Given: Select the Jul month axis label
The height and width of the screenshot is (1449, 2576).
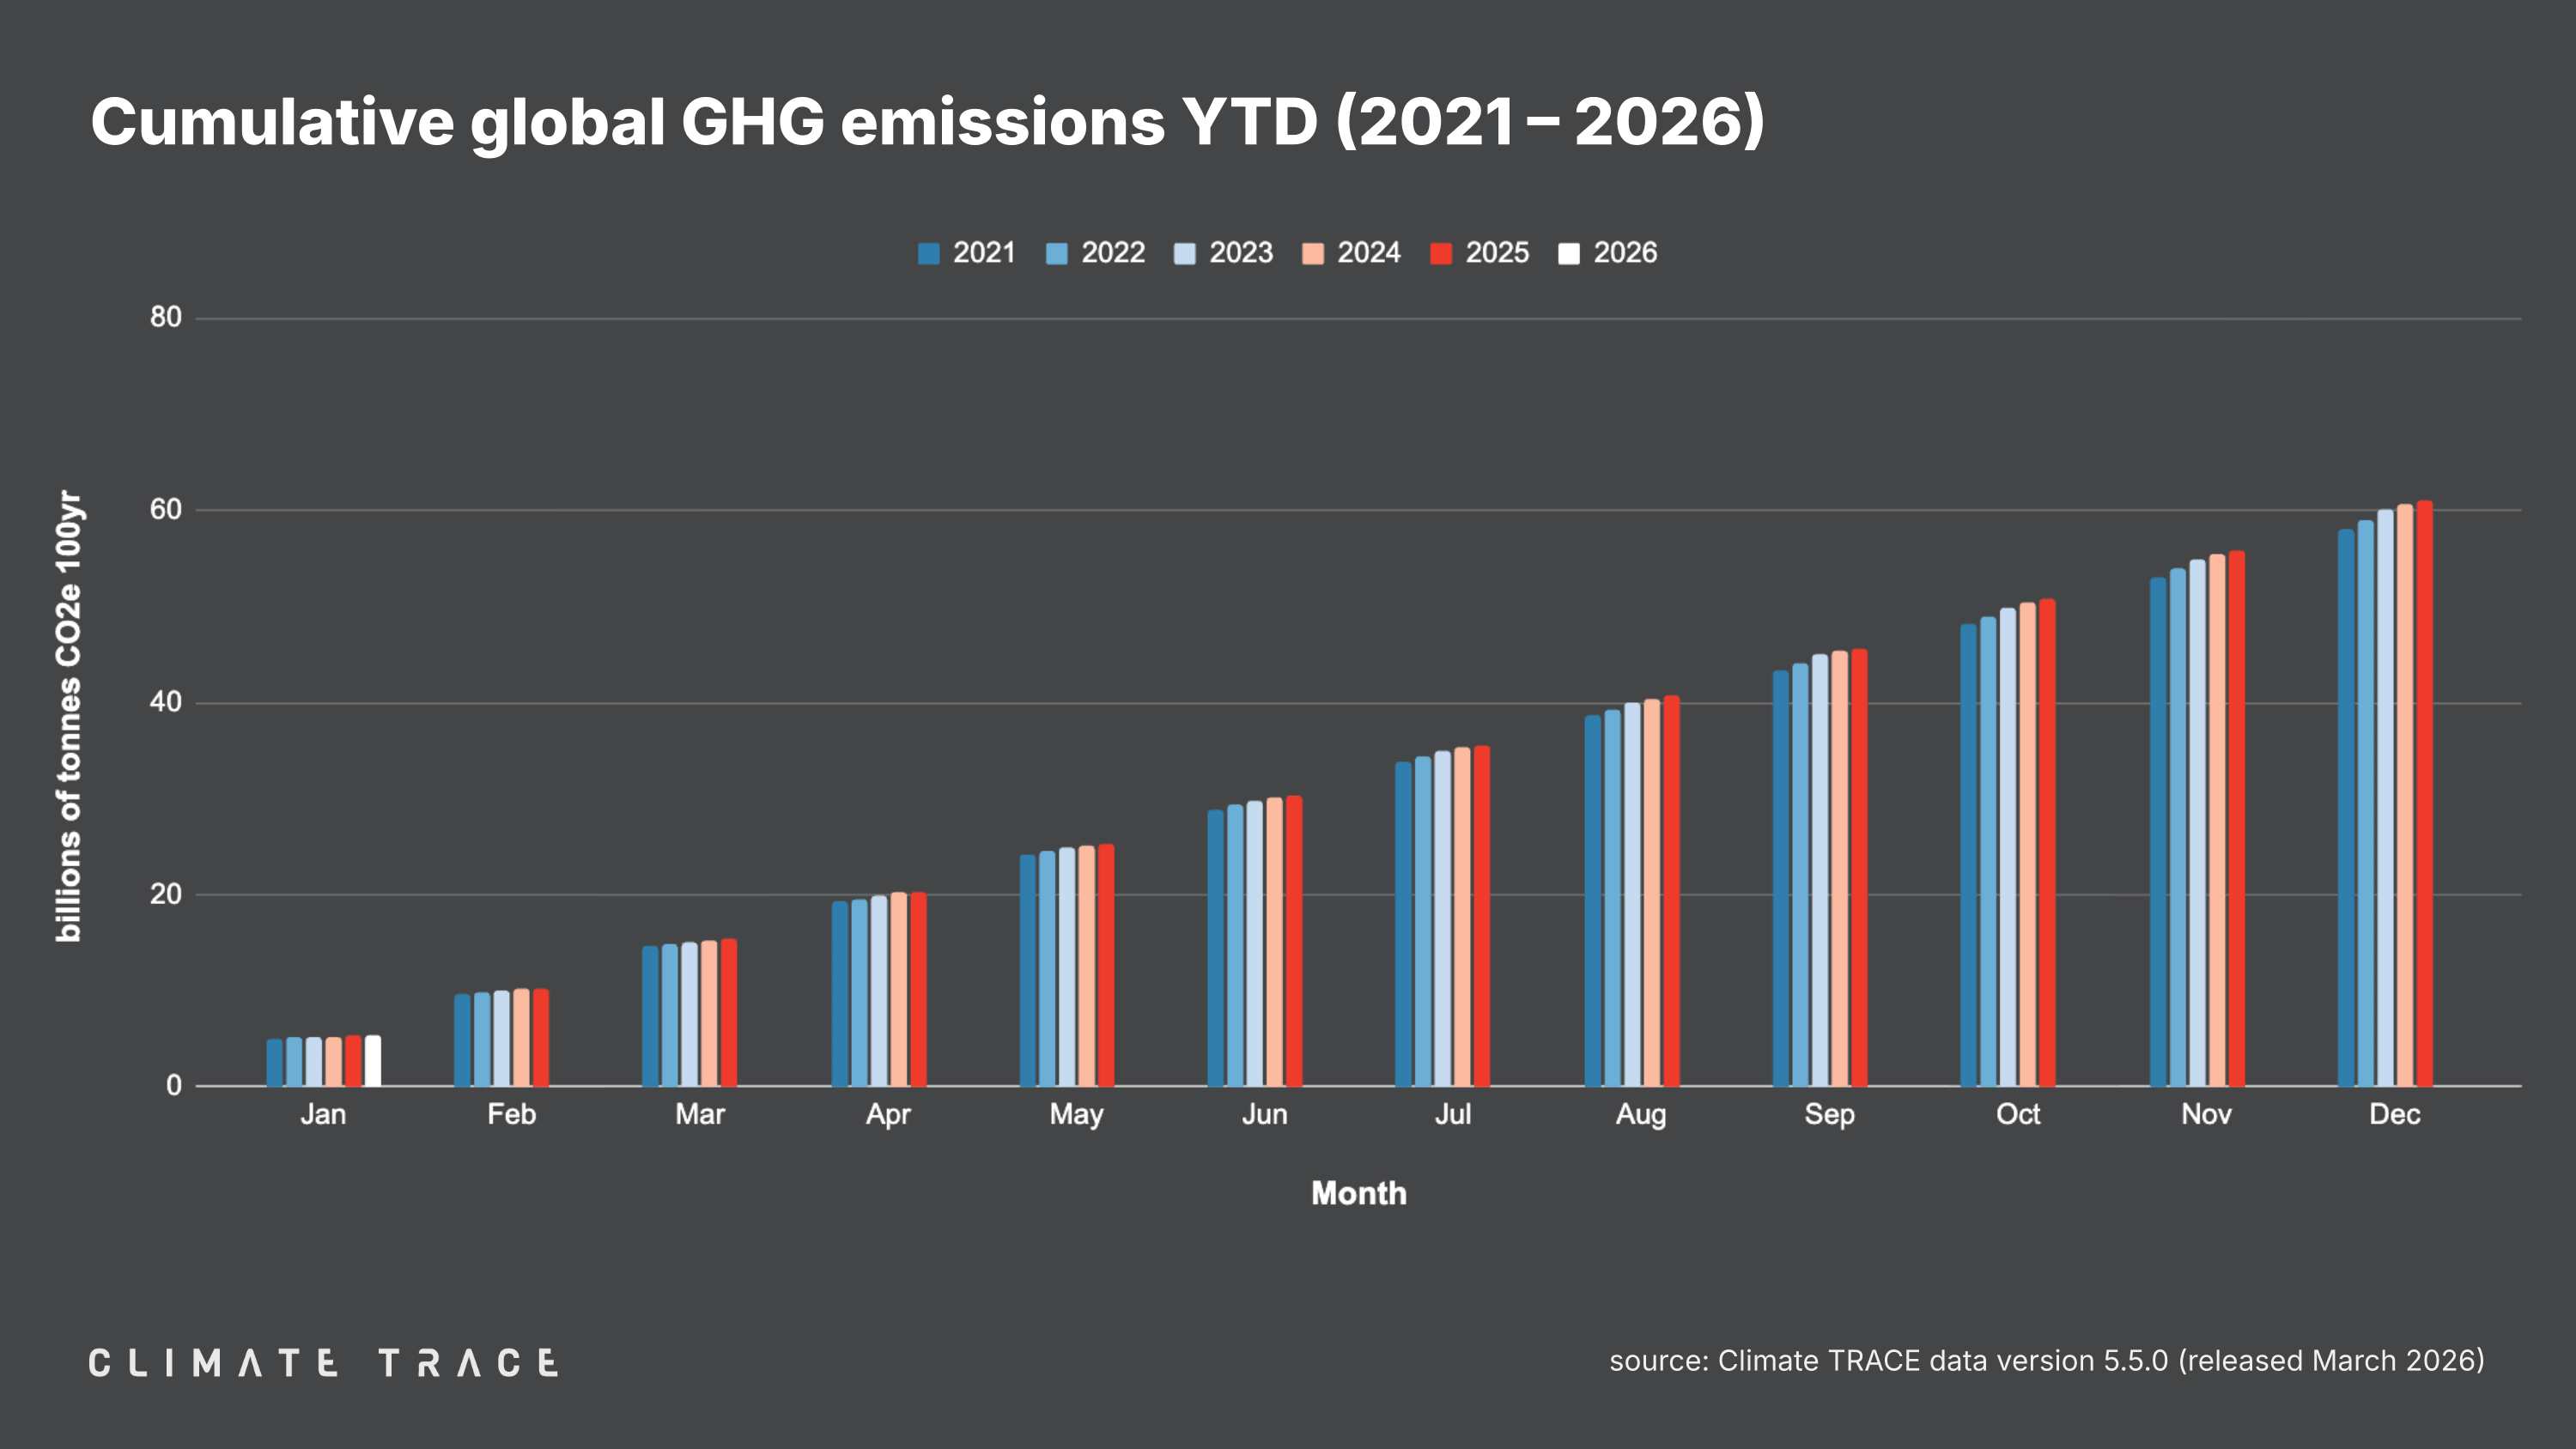Looking at the screenshot, I should pos(1452,1114).
